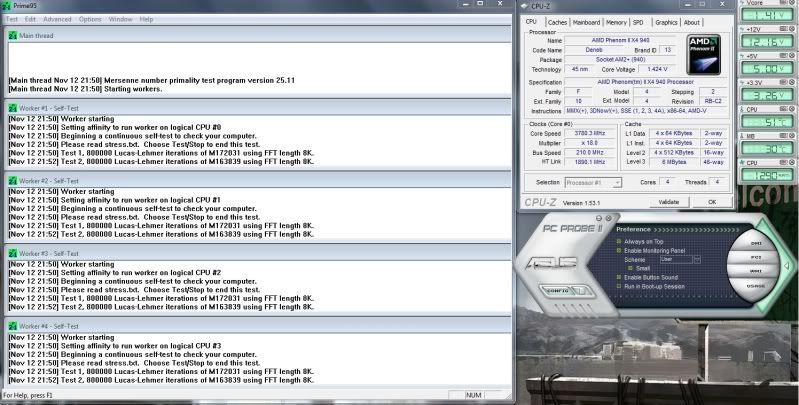Click the AMD Phenom II logo in CPU-Z
Image resolution: width=799 pixels, height=405 pixels.
pyautogui.click(x=703, y=54)
